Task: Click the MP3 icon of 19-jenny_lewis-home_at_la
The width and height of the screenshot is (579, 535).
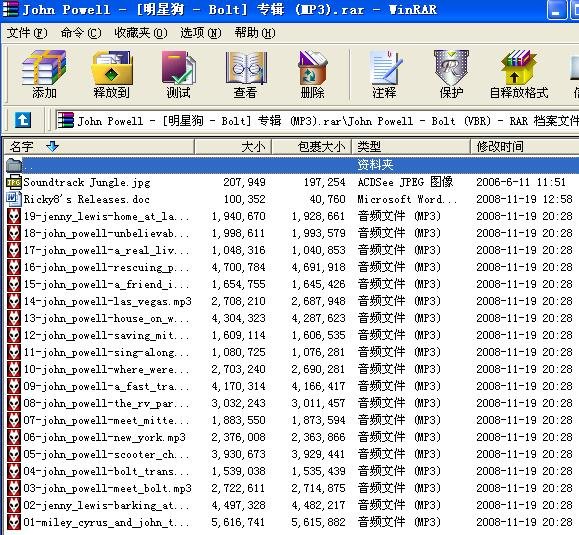Action: [14, 216]
